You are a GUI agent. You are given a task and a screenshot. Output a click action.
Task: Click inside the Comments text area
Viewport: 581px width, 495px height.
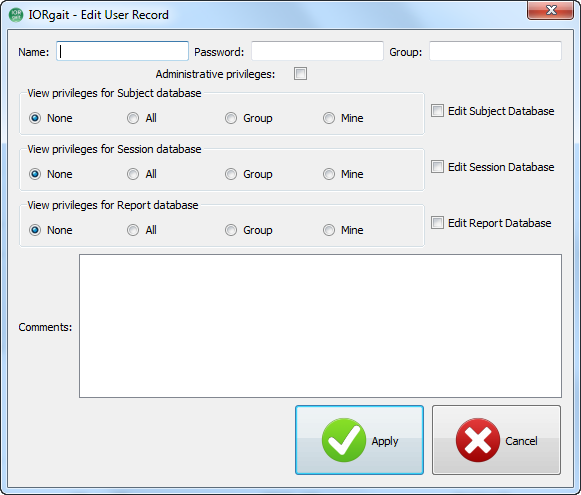[x=321, y=326]
